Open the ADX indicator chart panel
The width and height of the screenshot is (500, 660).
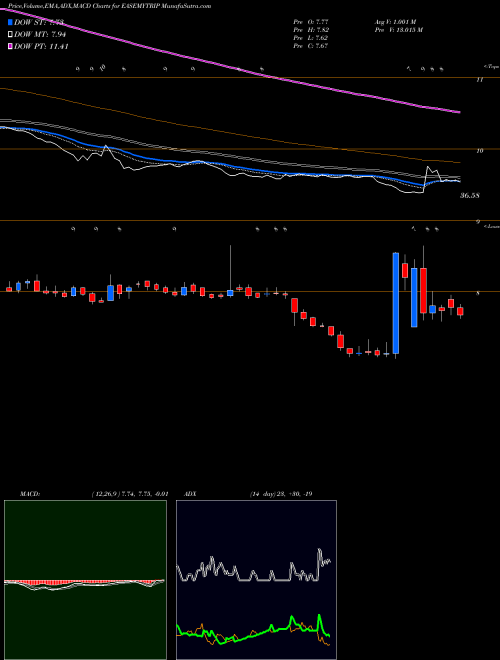pyautogui.click(x=256, y=580)
